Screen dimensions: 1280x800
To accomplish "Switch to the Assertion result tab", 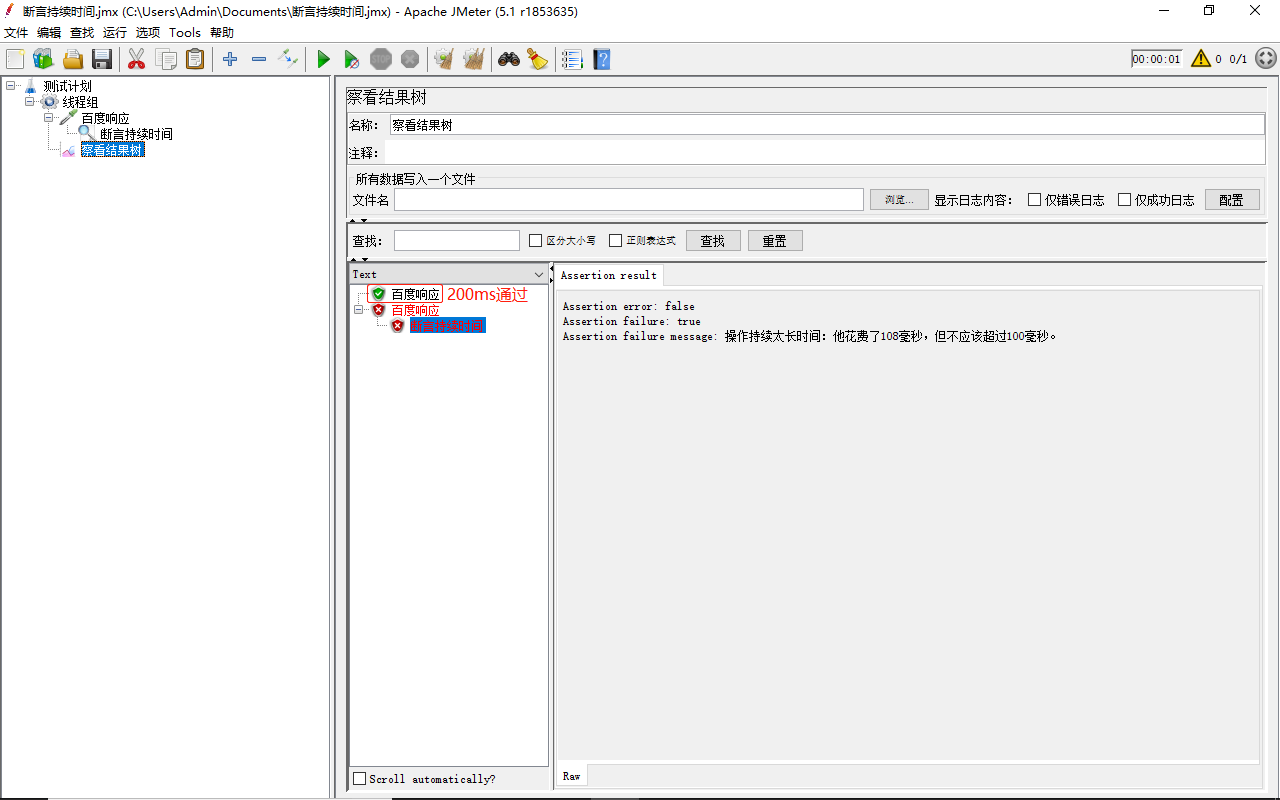I will pos(608,275).
